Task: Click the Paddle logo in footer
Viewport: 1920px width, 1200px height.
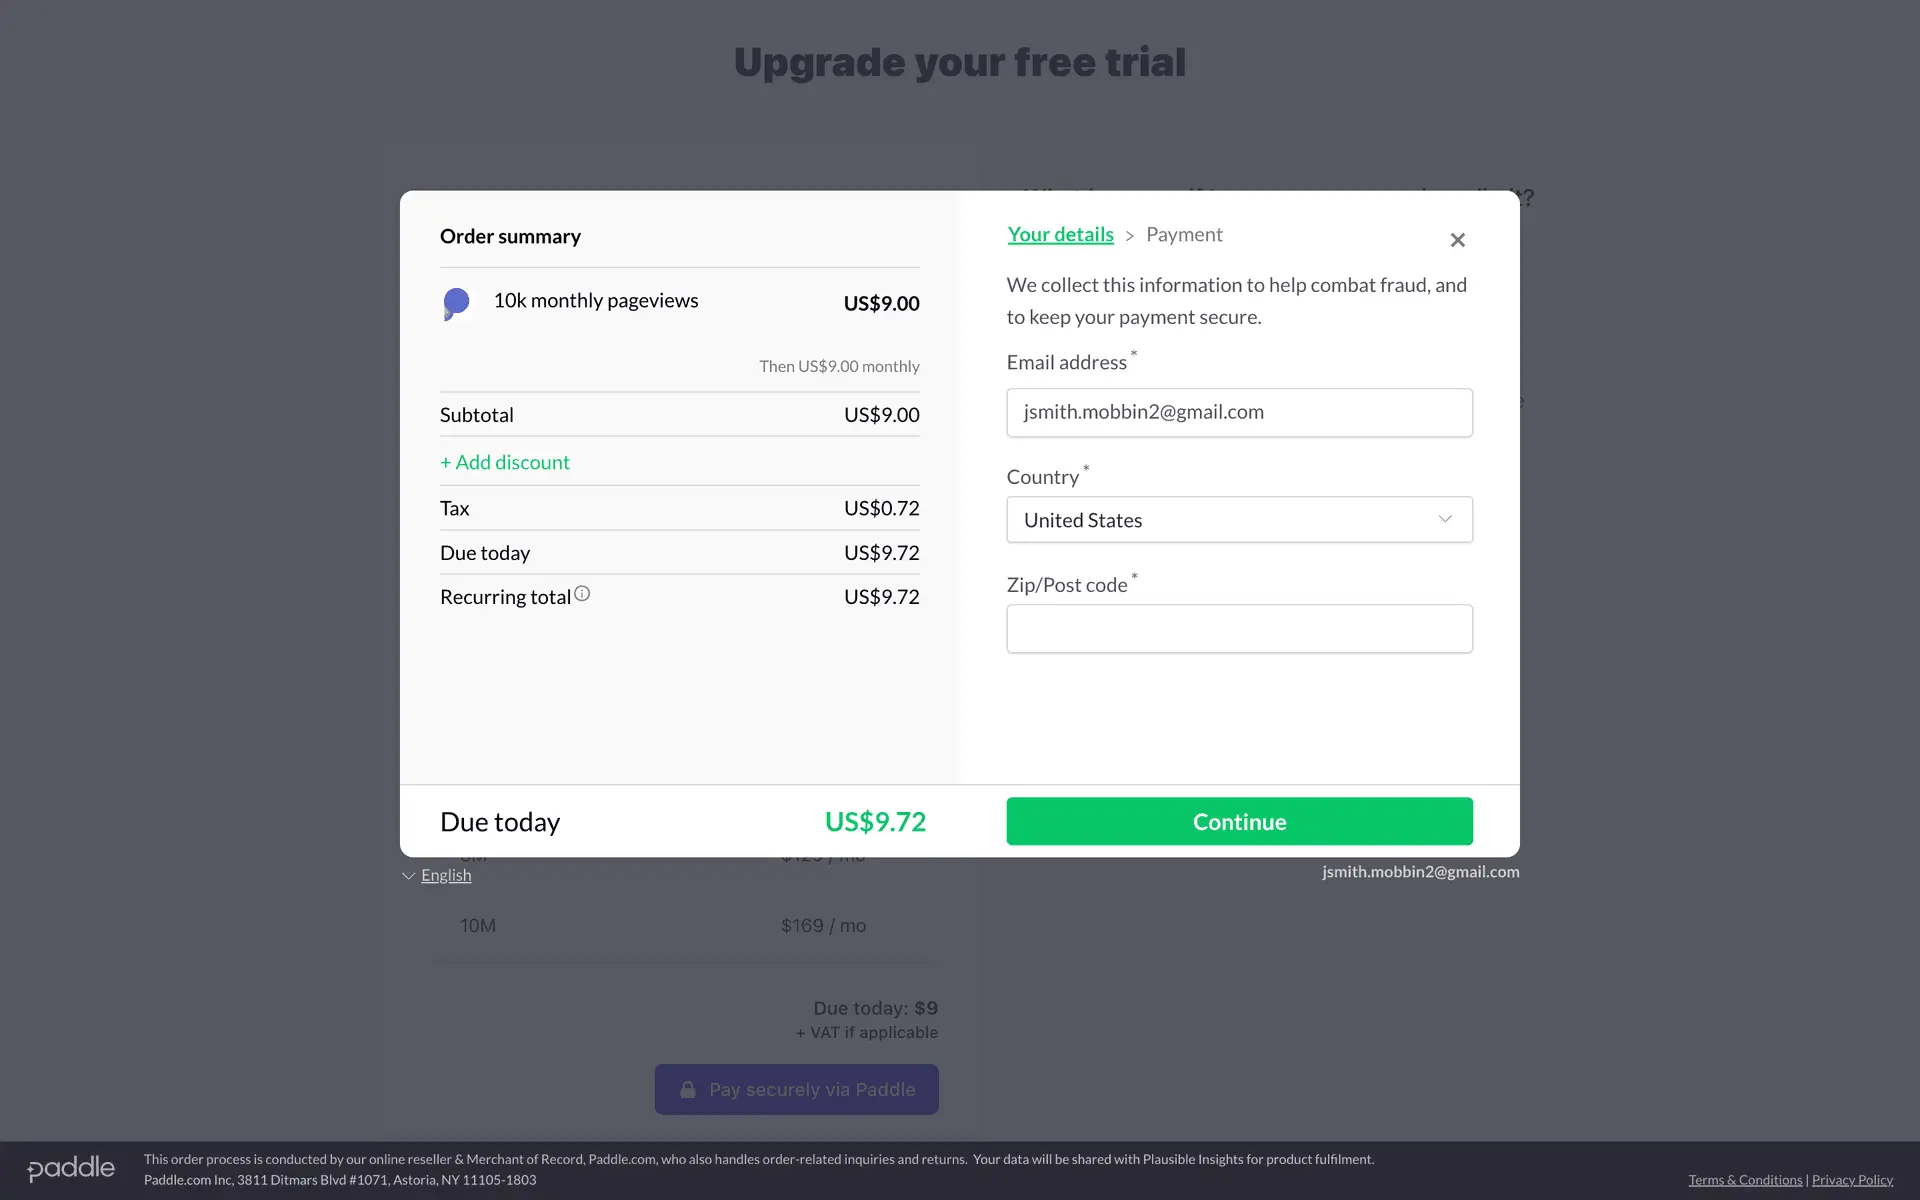Action: coord(71,1168)
